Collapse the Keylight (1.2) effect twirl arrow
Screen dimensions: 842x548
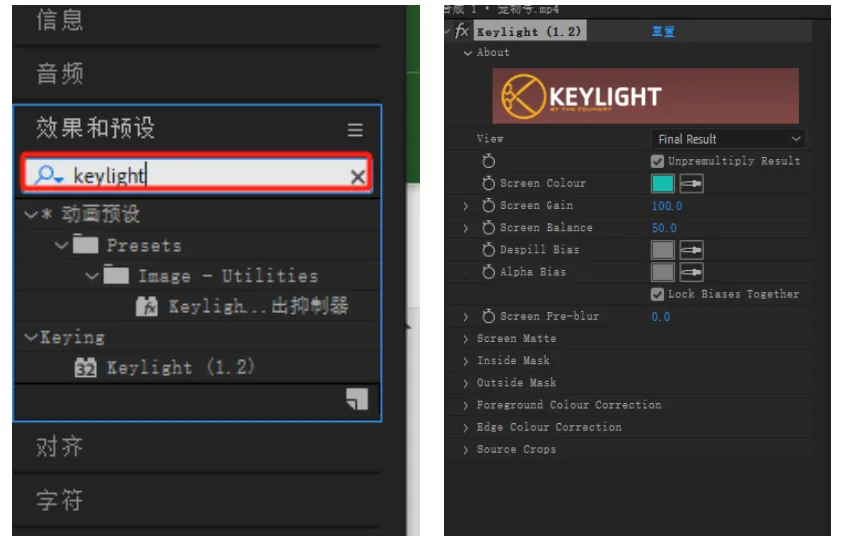pos(448,31)
